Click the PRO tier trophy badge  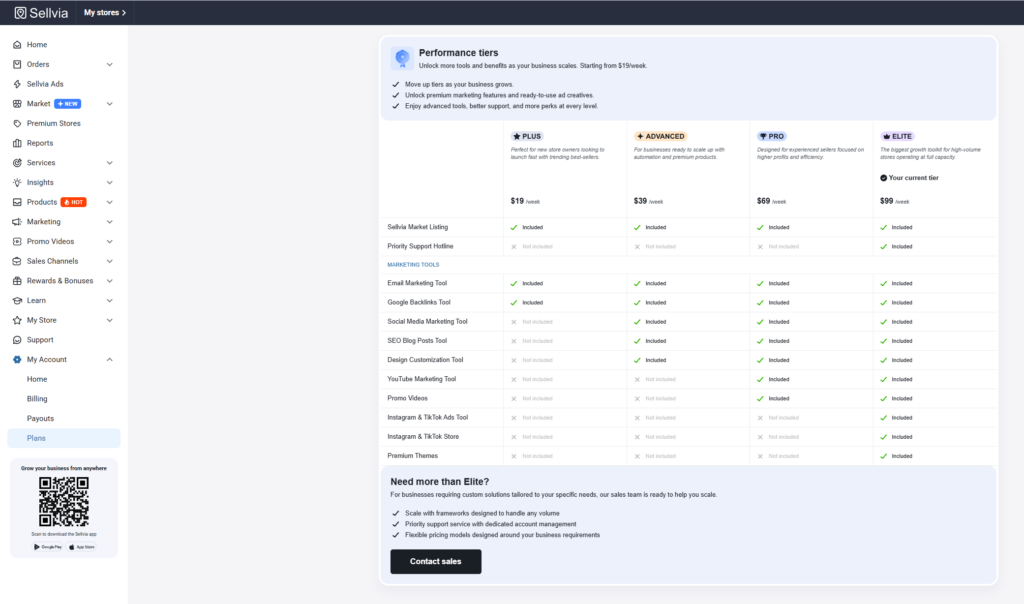coord(771,136)
